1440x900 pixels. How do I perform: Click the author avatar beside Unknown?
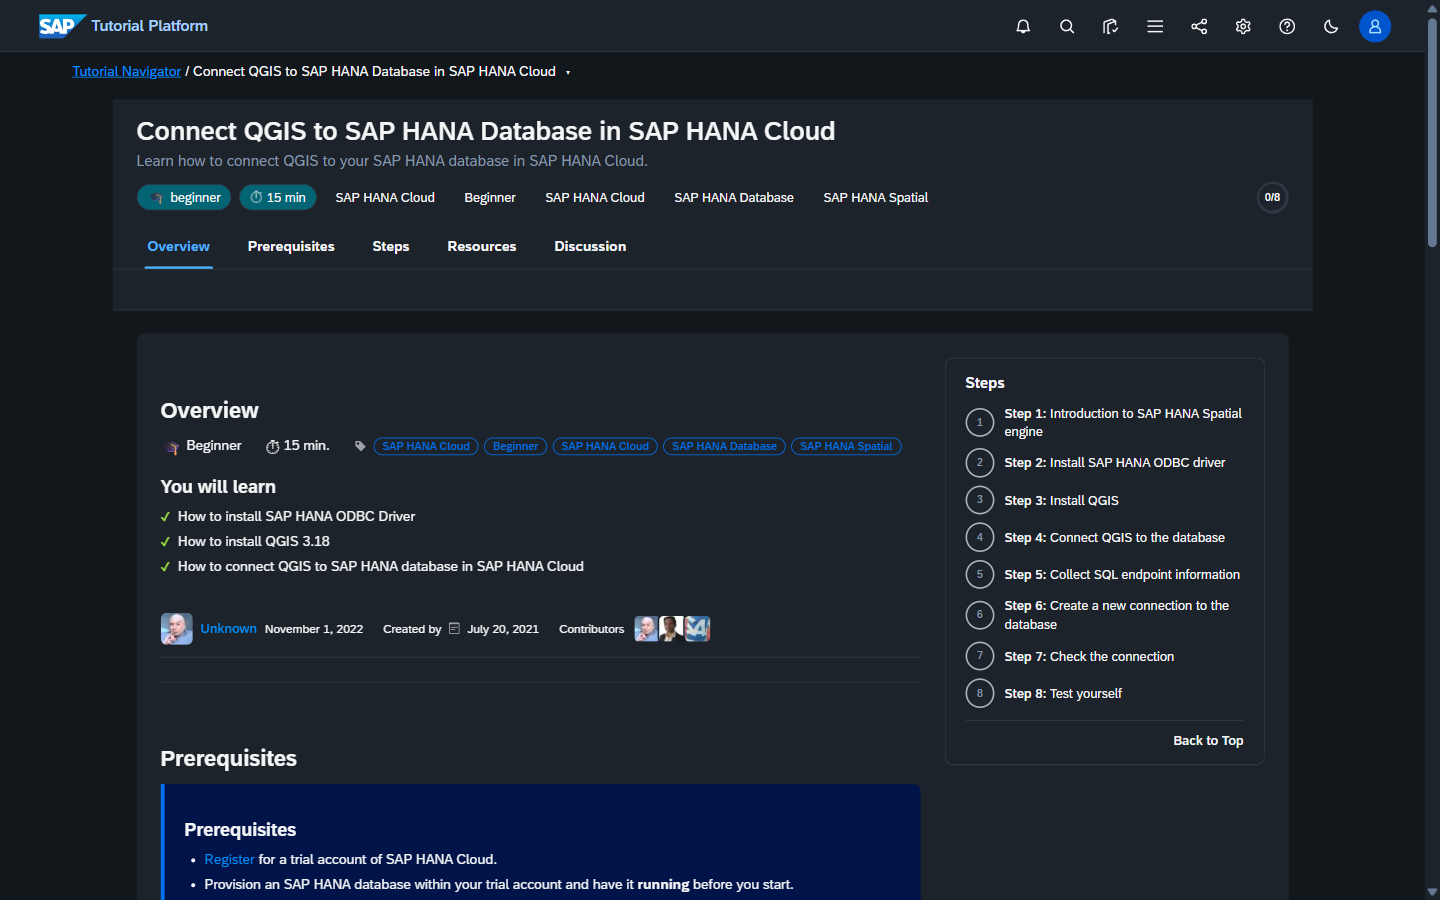pos(177,629)
